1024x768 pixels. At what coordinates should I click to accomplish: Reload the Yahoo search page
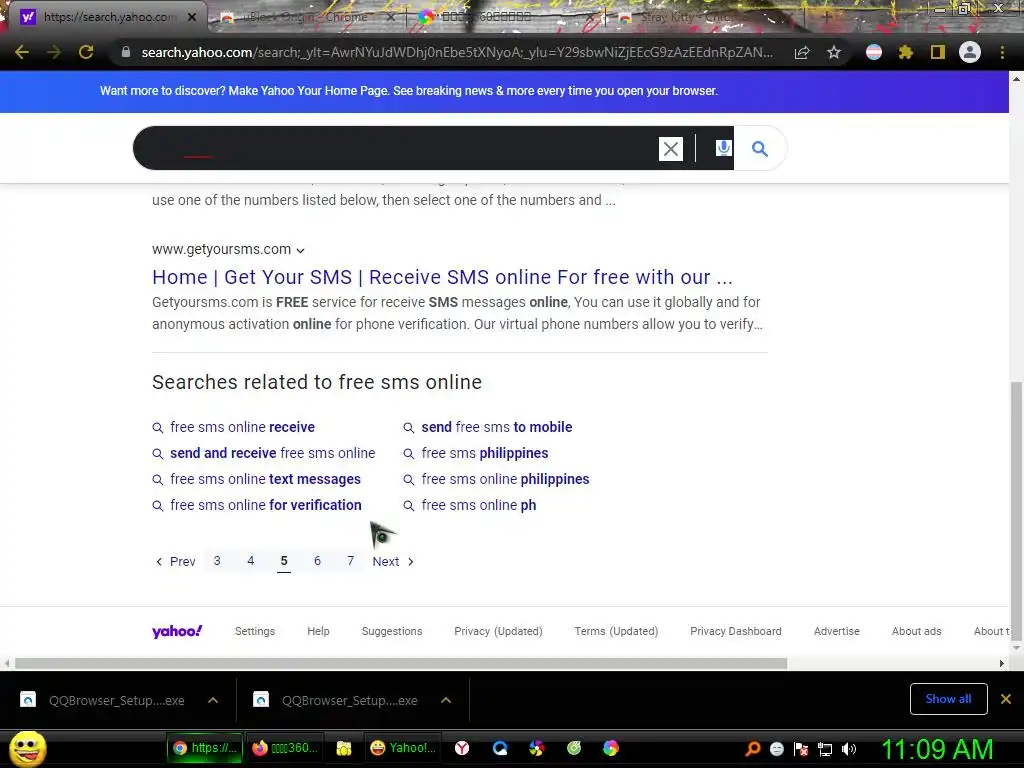click(x=86, y=52)
